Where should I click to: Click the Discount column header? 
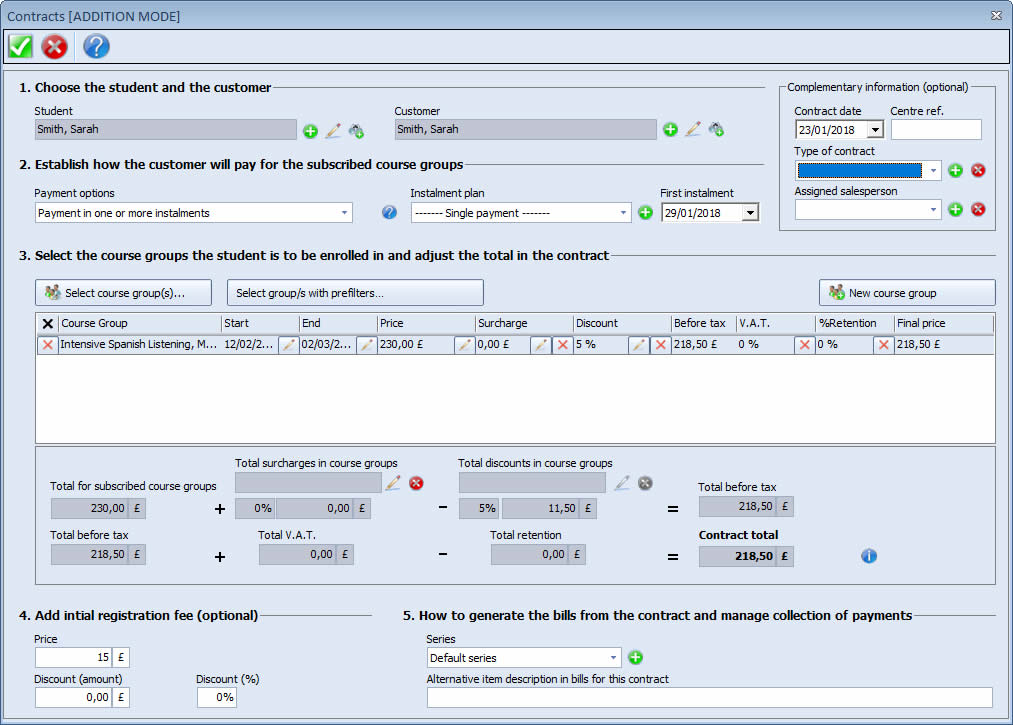tap(622, 323)
